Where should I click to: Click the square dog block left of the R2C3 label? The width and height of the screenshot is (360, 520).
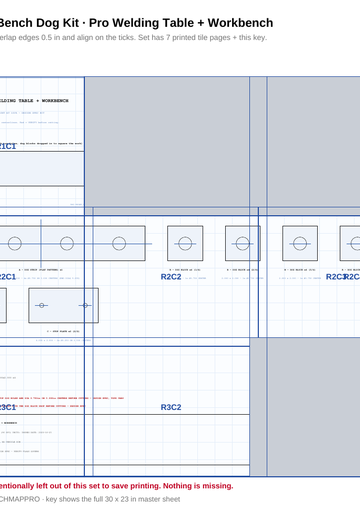(x=300, y=243)
